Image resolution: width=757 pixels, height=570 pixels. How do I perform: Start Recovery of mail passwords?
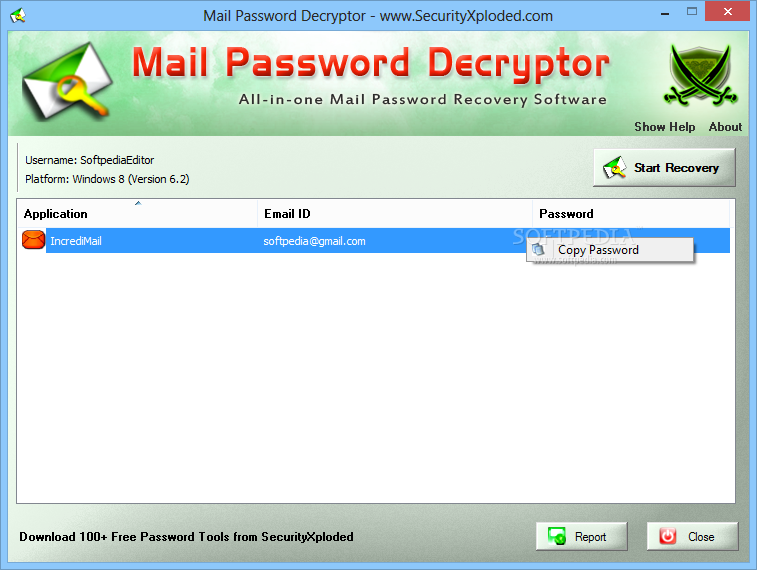point(664,167)
